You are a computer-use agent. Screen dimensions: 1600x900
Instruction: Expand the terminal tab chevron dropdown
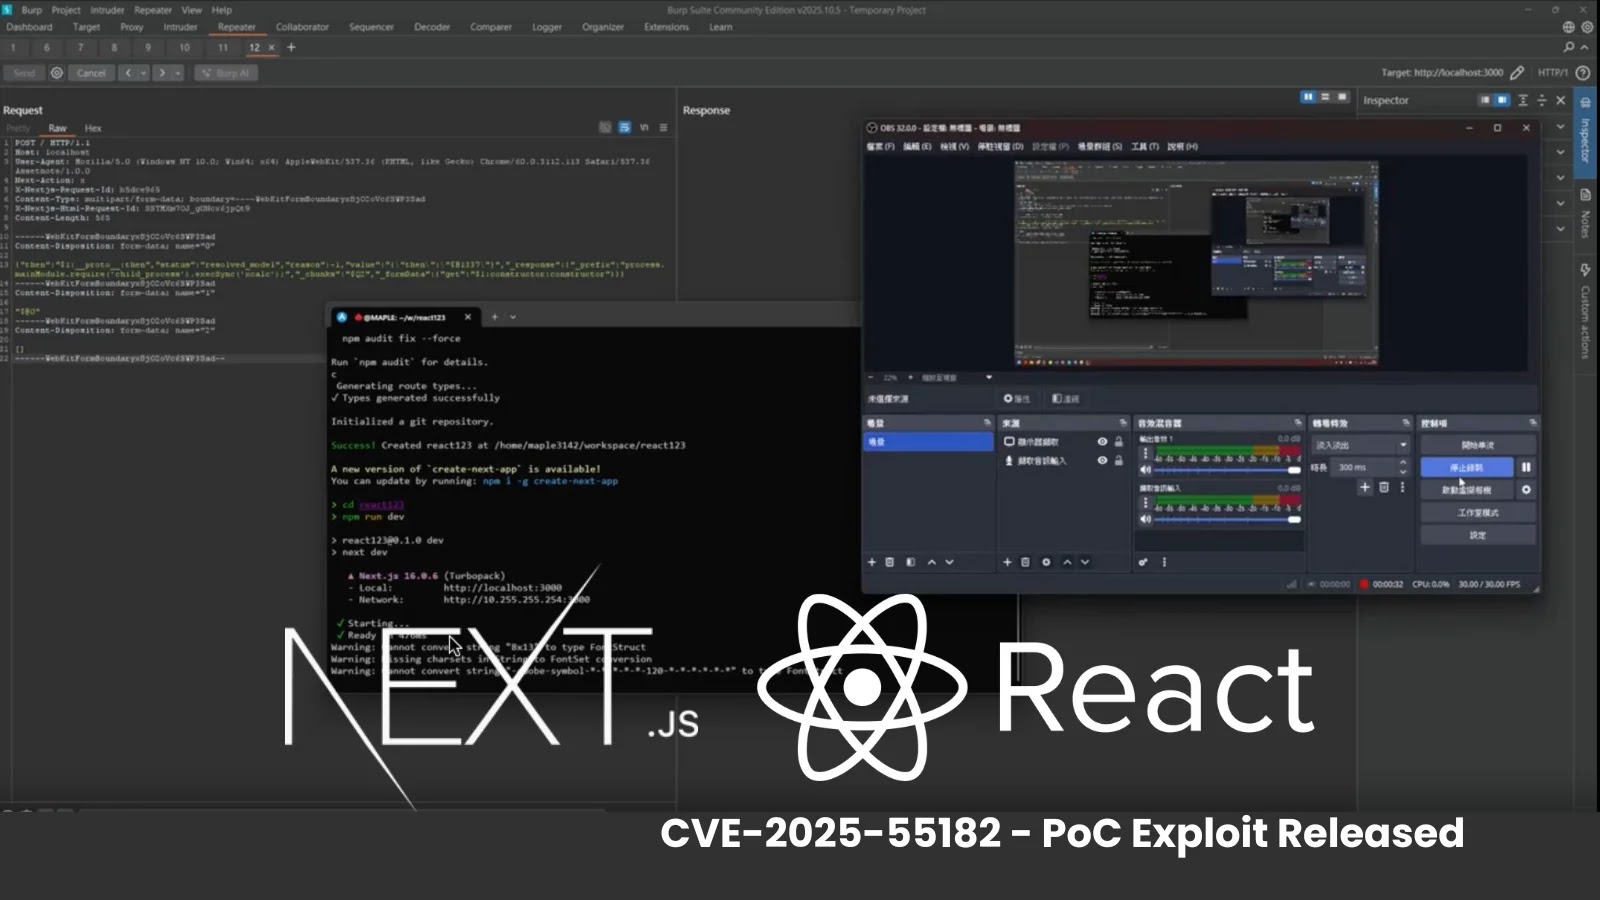click(511, 317)
